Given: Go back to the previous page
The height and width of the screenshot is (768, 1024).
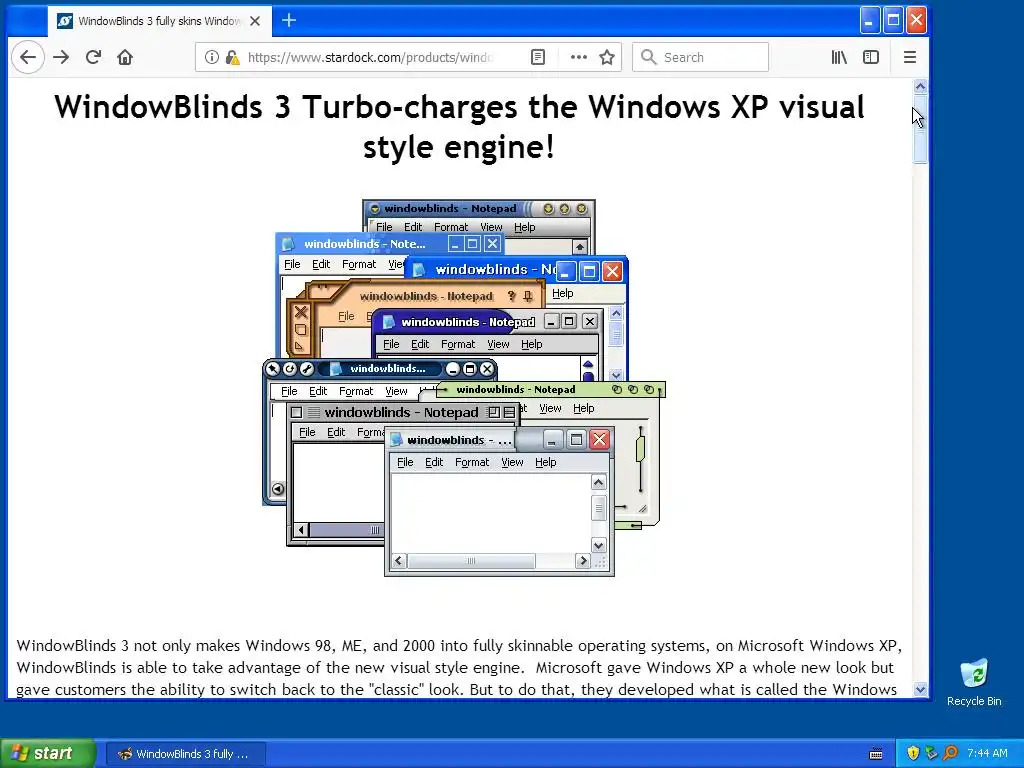Looking at the screenshot, I should 28,57.
